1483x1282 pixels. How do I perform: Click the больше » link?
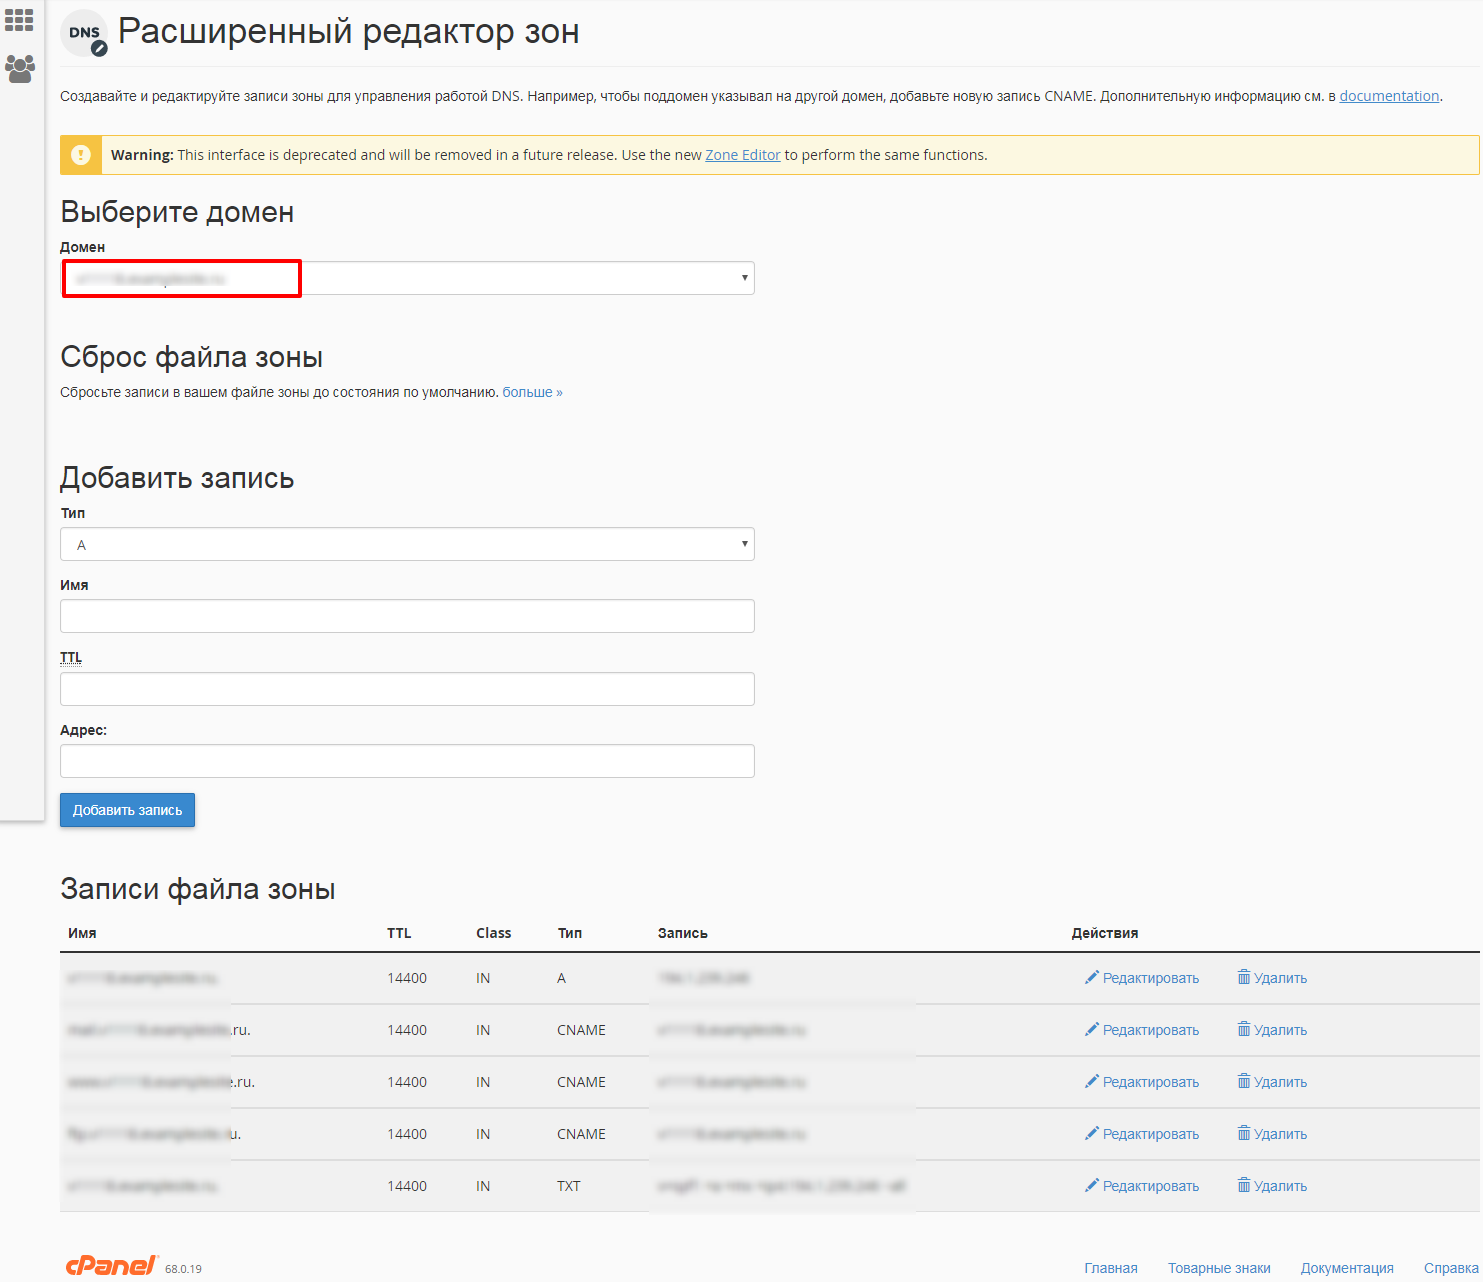(x=532, y=392)
